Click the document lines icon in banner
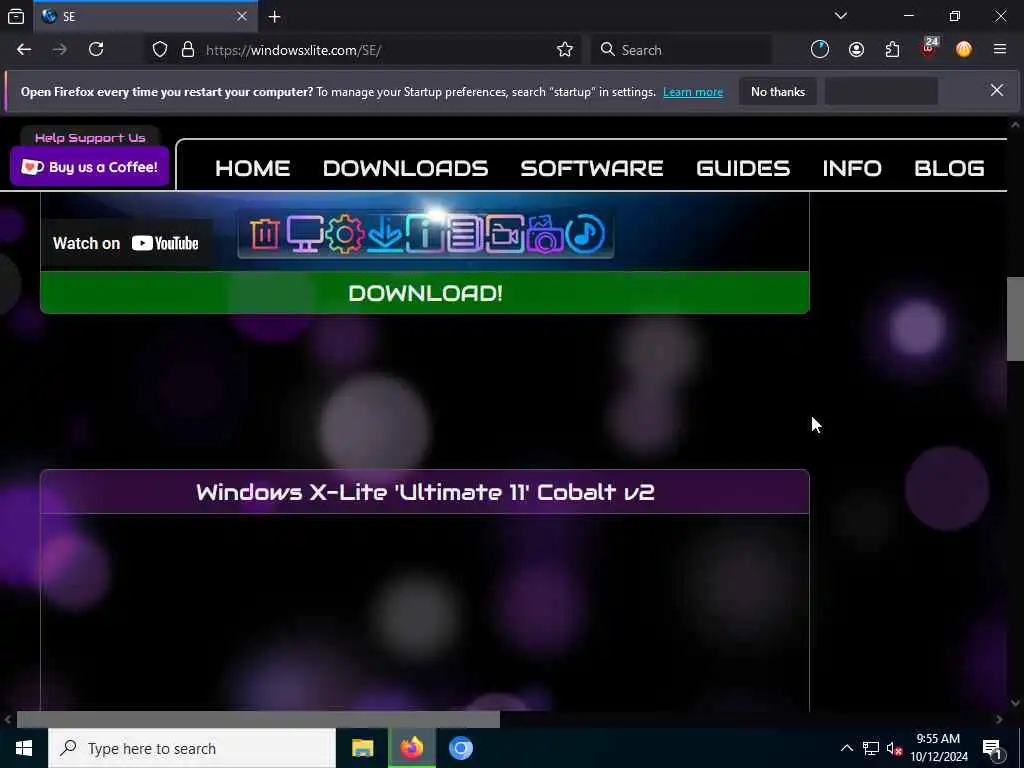The height and width of the screenshot is (768, 1024). click(x=464, y=234)
